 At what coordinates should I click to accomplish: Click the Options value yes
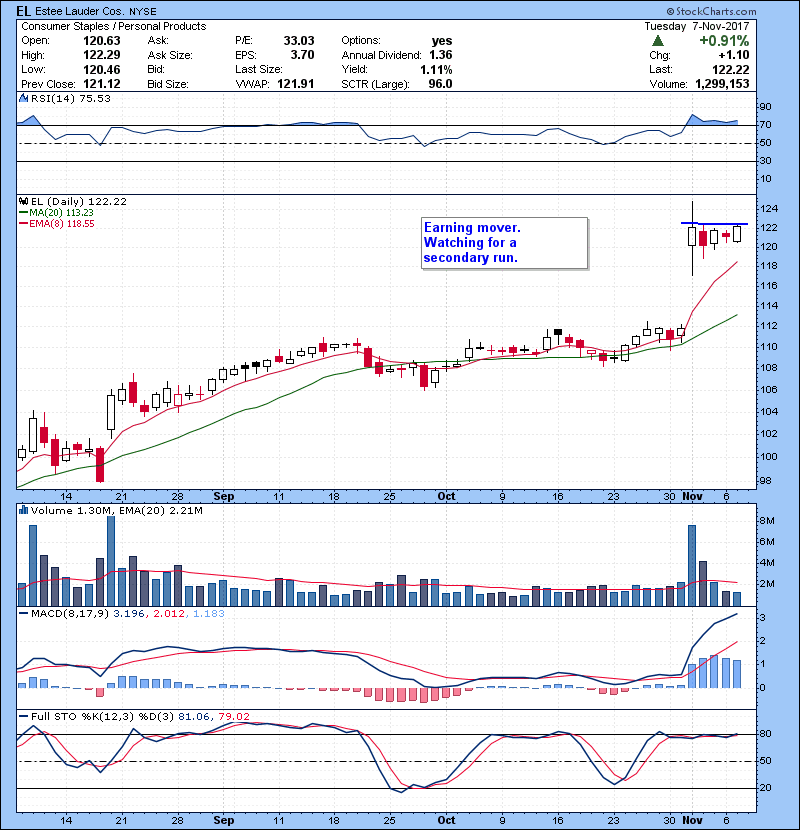pyautogui.click(x=442, y=41)
